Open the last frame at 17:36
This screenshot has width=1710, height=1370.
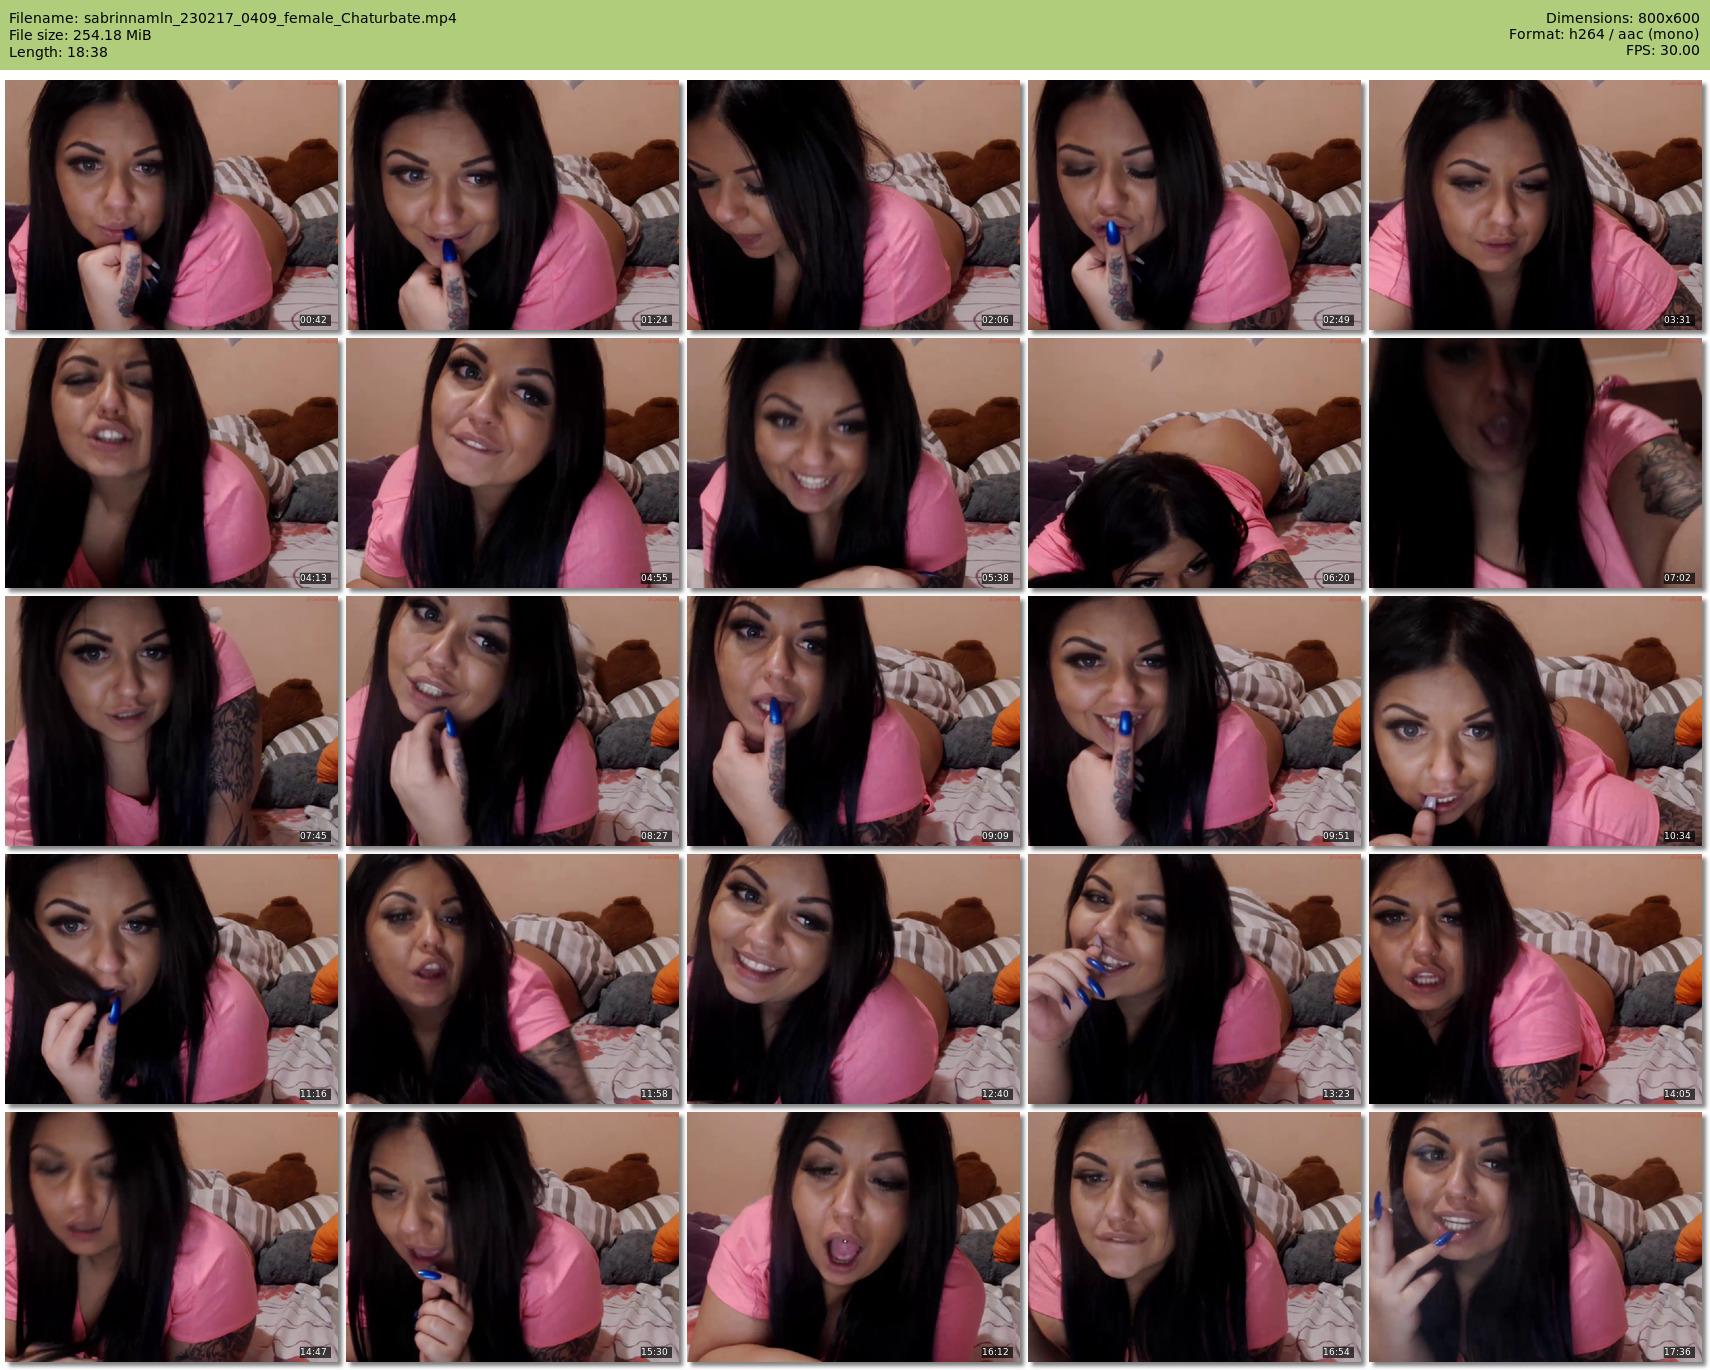pyautogui.click(x=1536, y=1237)
